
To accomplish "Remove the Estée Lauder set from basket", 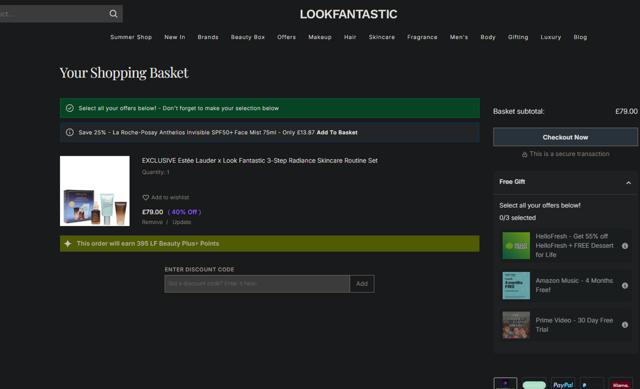I will 152,222.
